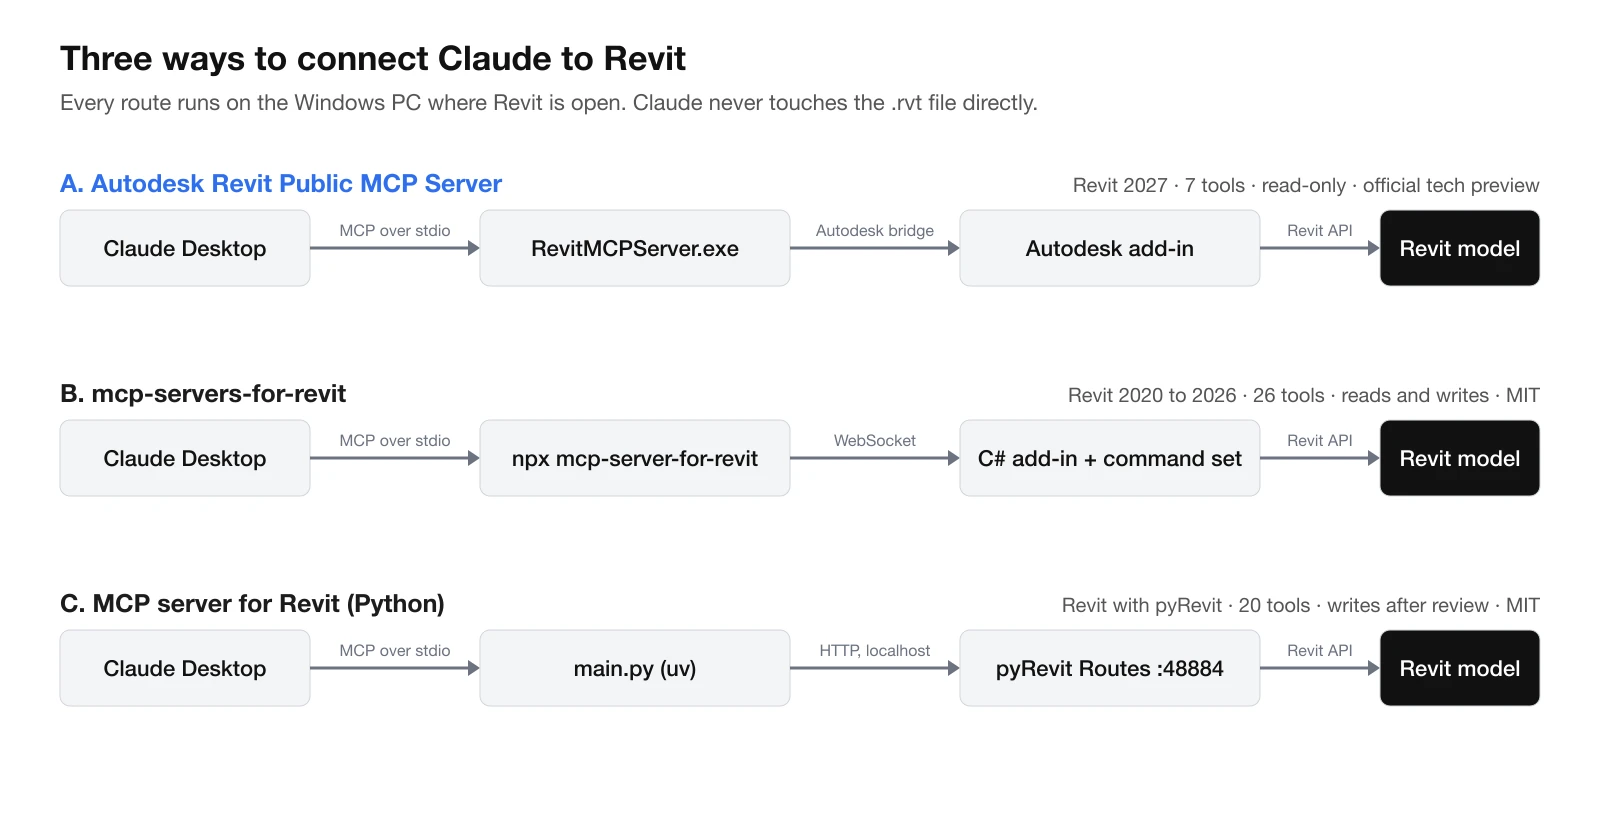1600x840 pixels.
Task: Click the 'Revit API' label in row B
Action: pyautogui.click(x=1320, y=440)
